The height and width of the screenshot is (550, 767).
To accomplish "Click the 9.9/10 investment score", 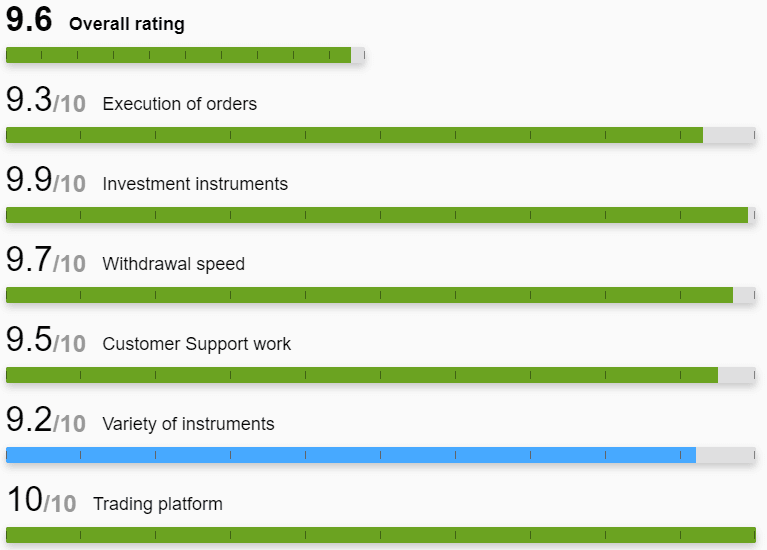I will [x=46, y=180].
